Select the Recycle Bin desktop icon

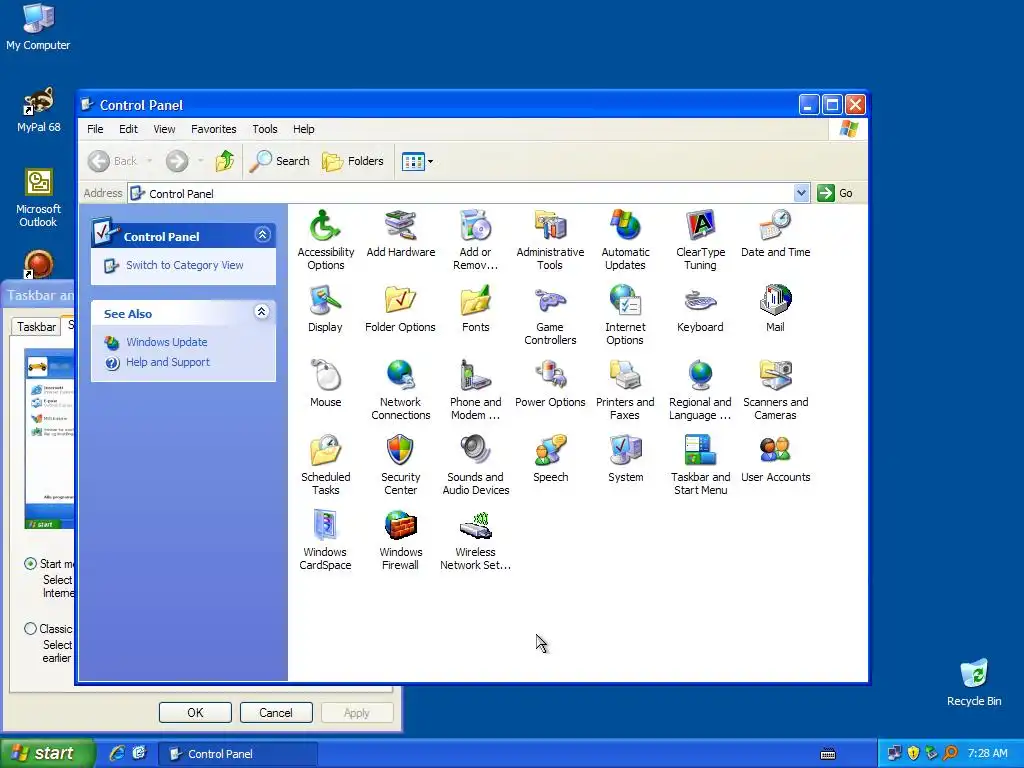974,683
